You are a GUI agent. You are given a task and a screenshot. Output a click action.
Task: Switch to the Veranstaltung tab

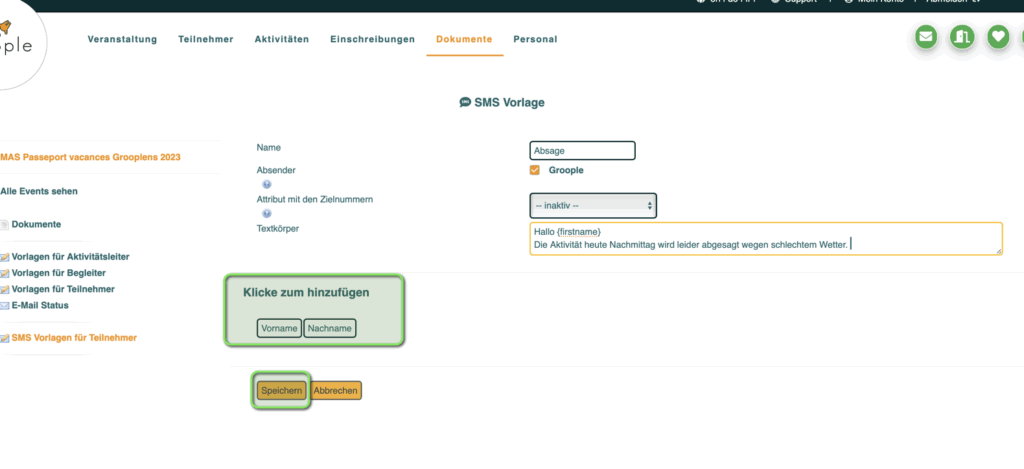(x=122, y=39)
